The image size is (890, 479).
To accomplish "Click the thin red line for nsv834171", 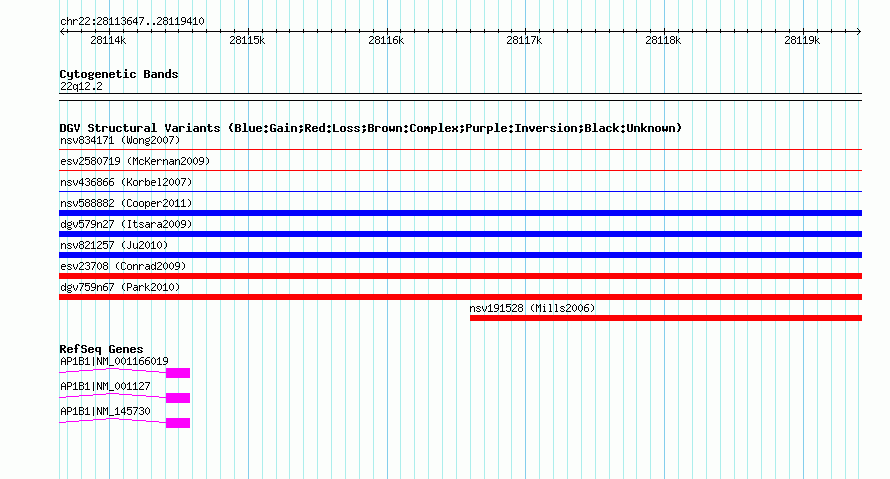I will pyautogui.click(x=460, y=150).
